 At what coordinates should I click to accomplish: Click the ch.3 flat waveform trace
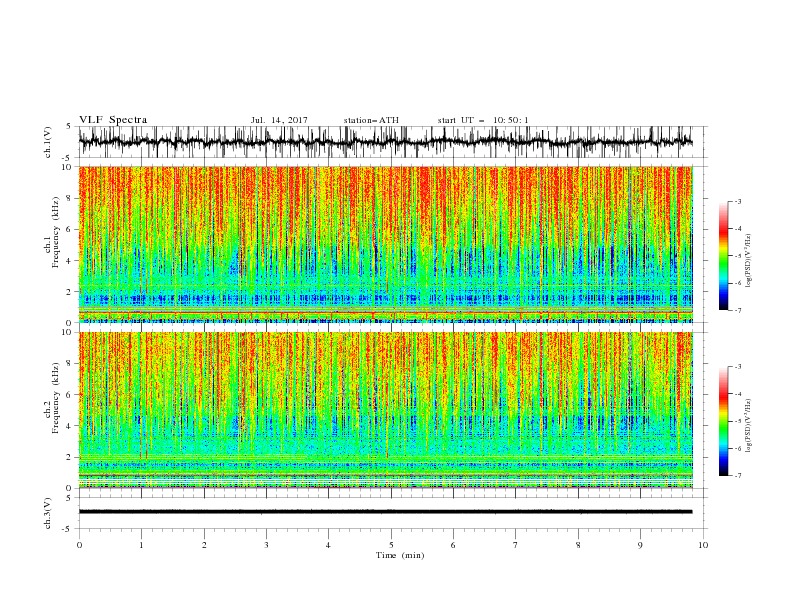tap(386, 512)
